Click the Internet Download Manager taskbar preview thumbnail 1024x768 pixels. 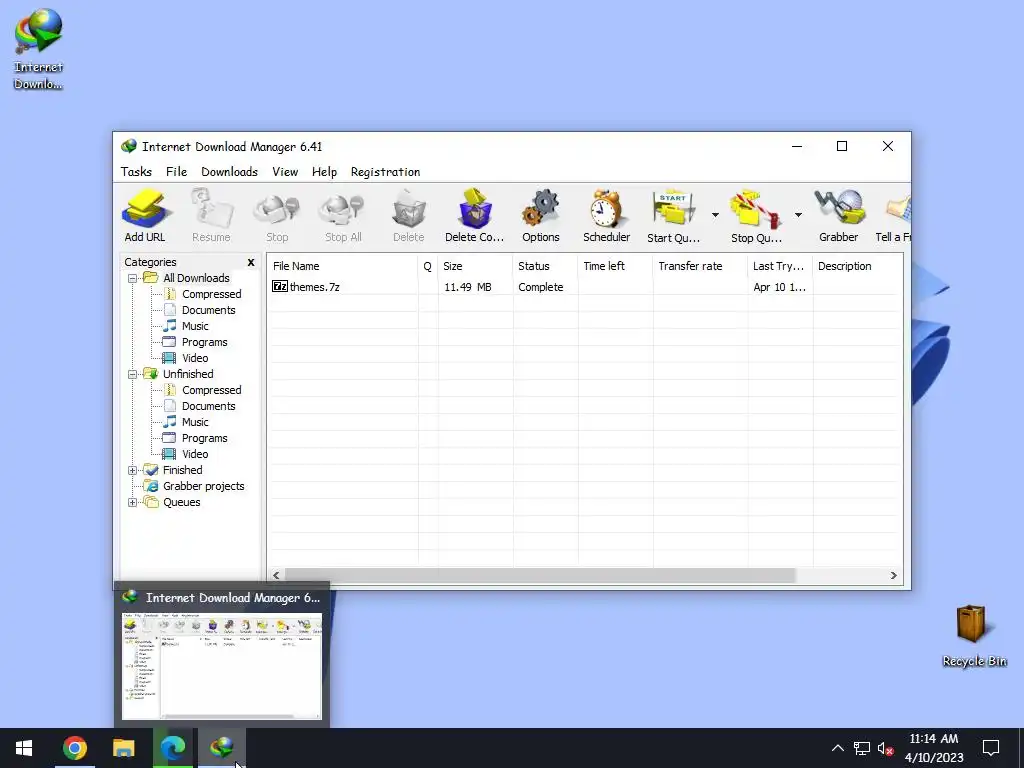222,665
